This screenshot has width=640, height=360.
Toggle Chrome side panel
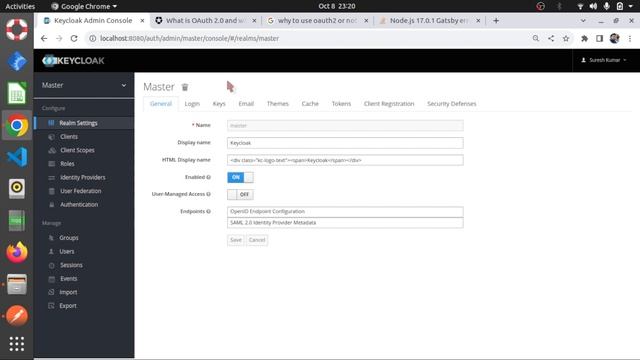coord(599,38)
